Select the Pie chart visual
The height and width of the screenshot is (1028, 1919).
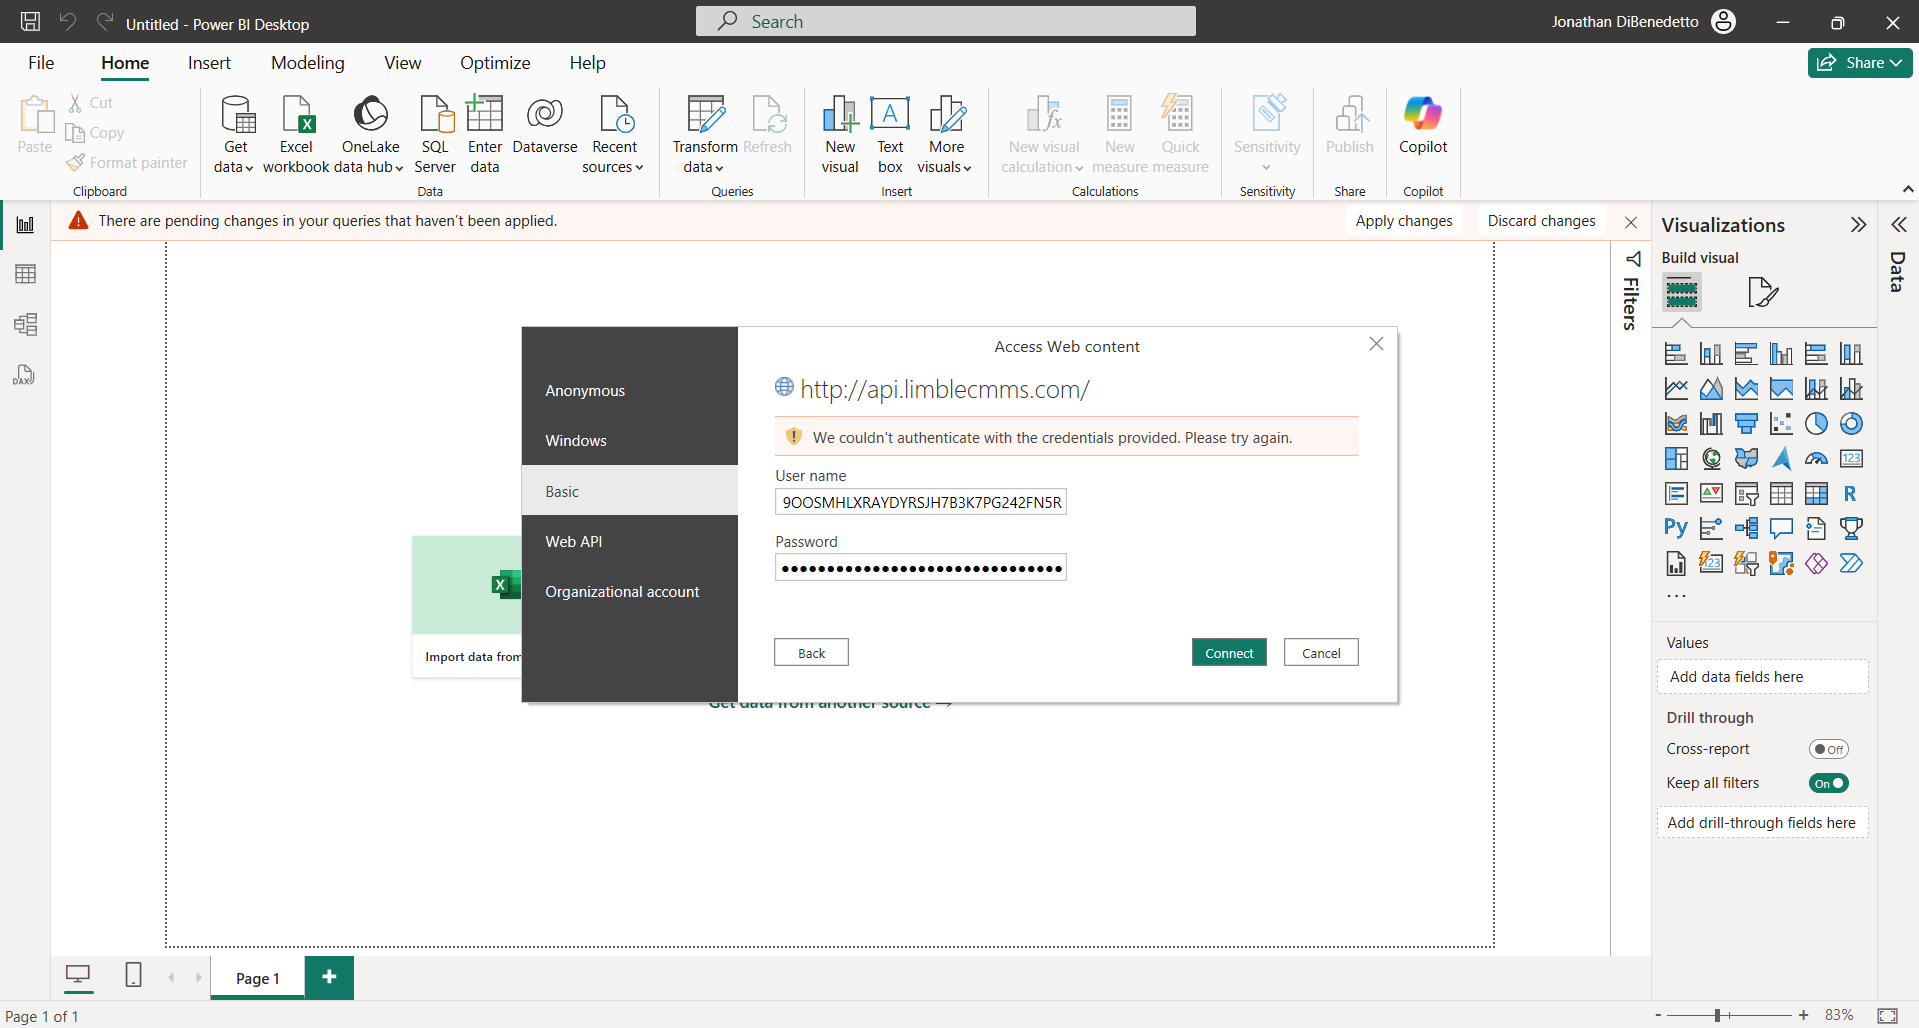pos(1816,424)
